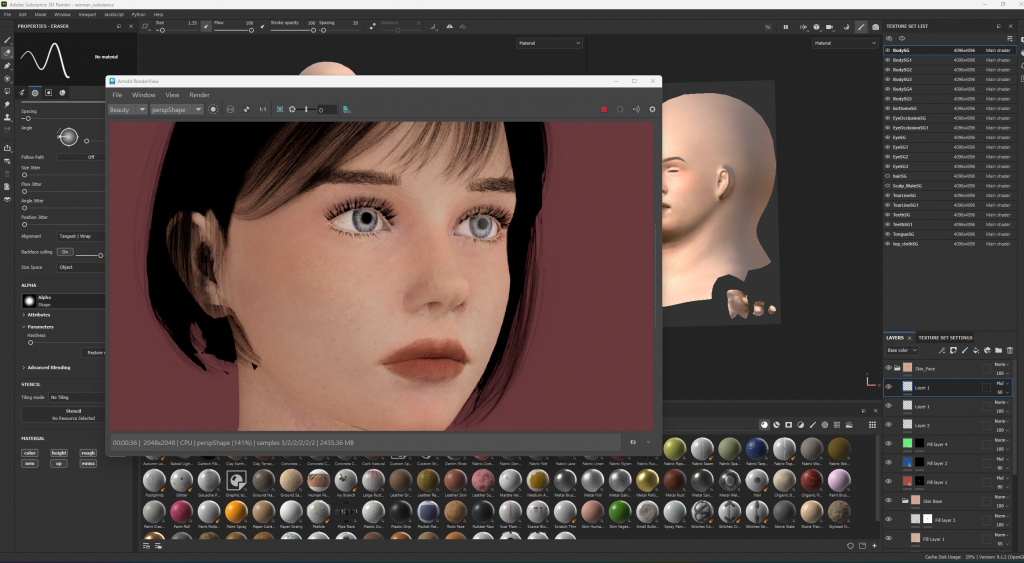This screenshot has height=563, width=1024.
Task: Open the perspShape camera dropdown
Action: (177, 109)
